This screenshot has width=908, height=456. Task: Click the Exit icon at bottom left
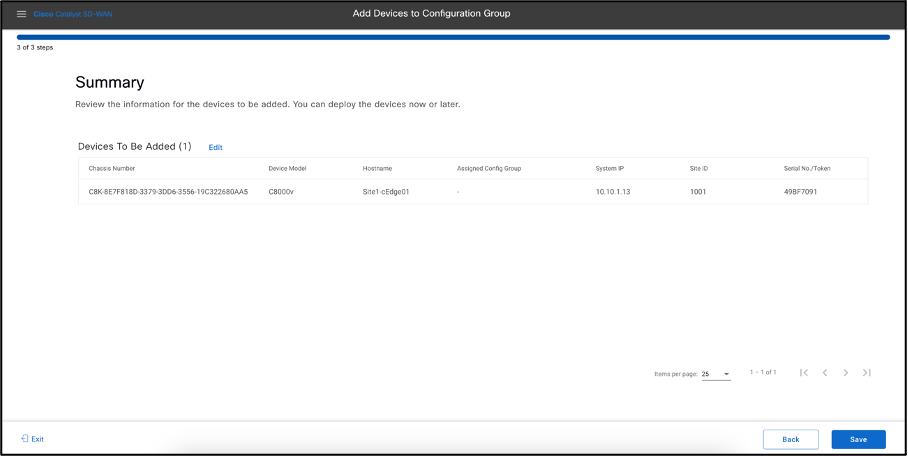click(25, 439)
